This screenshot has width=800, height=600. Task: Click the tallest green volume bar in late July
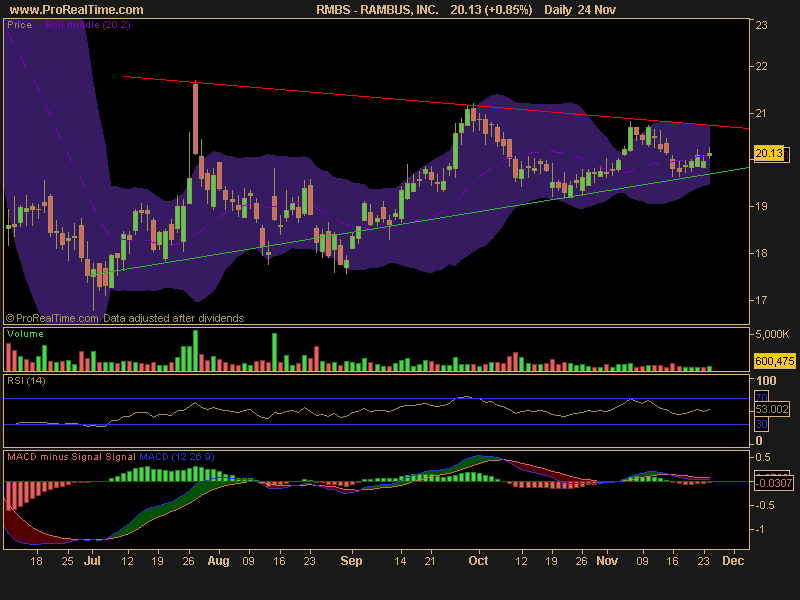coord(195,351)
